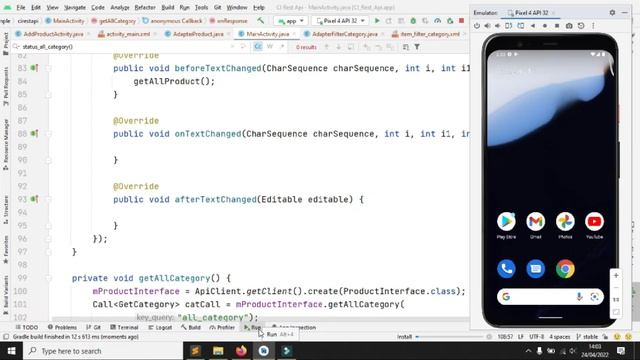Open Chrome app on emulator
Screen dimensions: 640x360
pyautogui.click(x=565, y=269)
